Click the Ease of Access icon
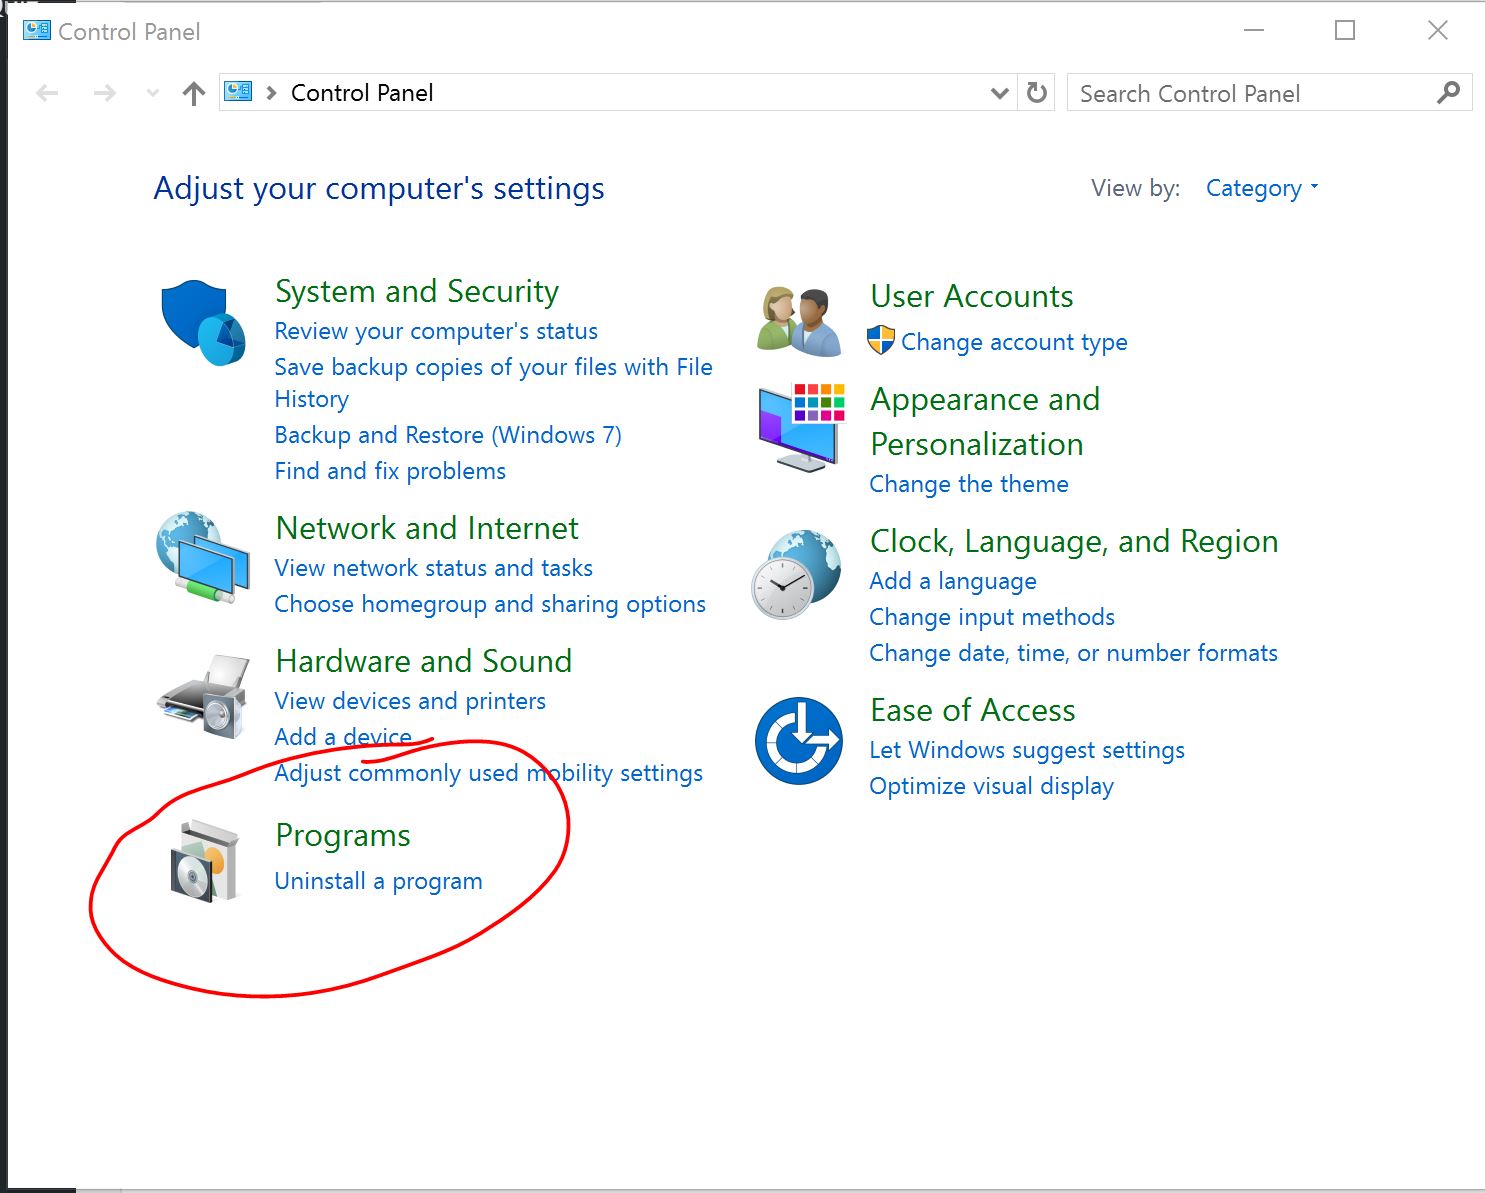This screenshot has height=1193, width=1485. click(799, 741)
